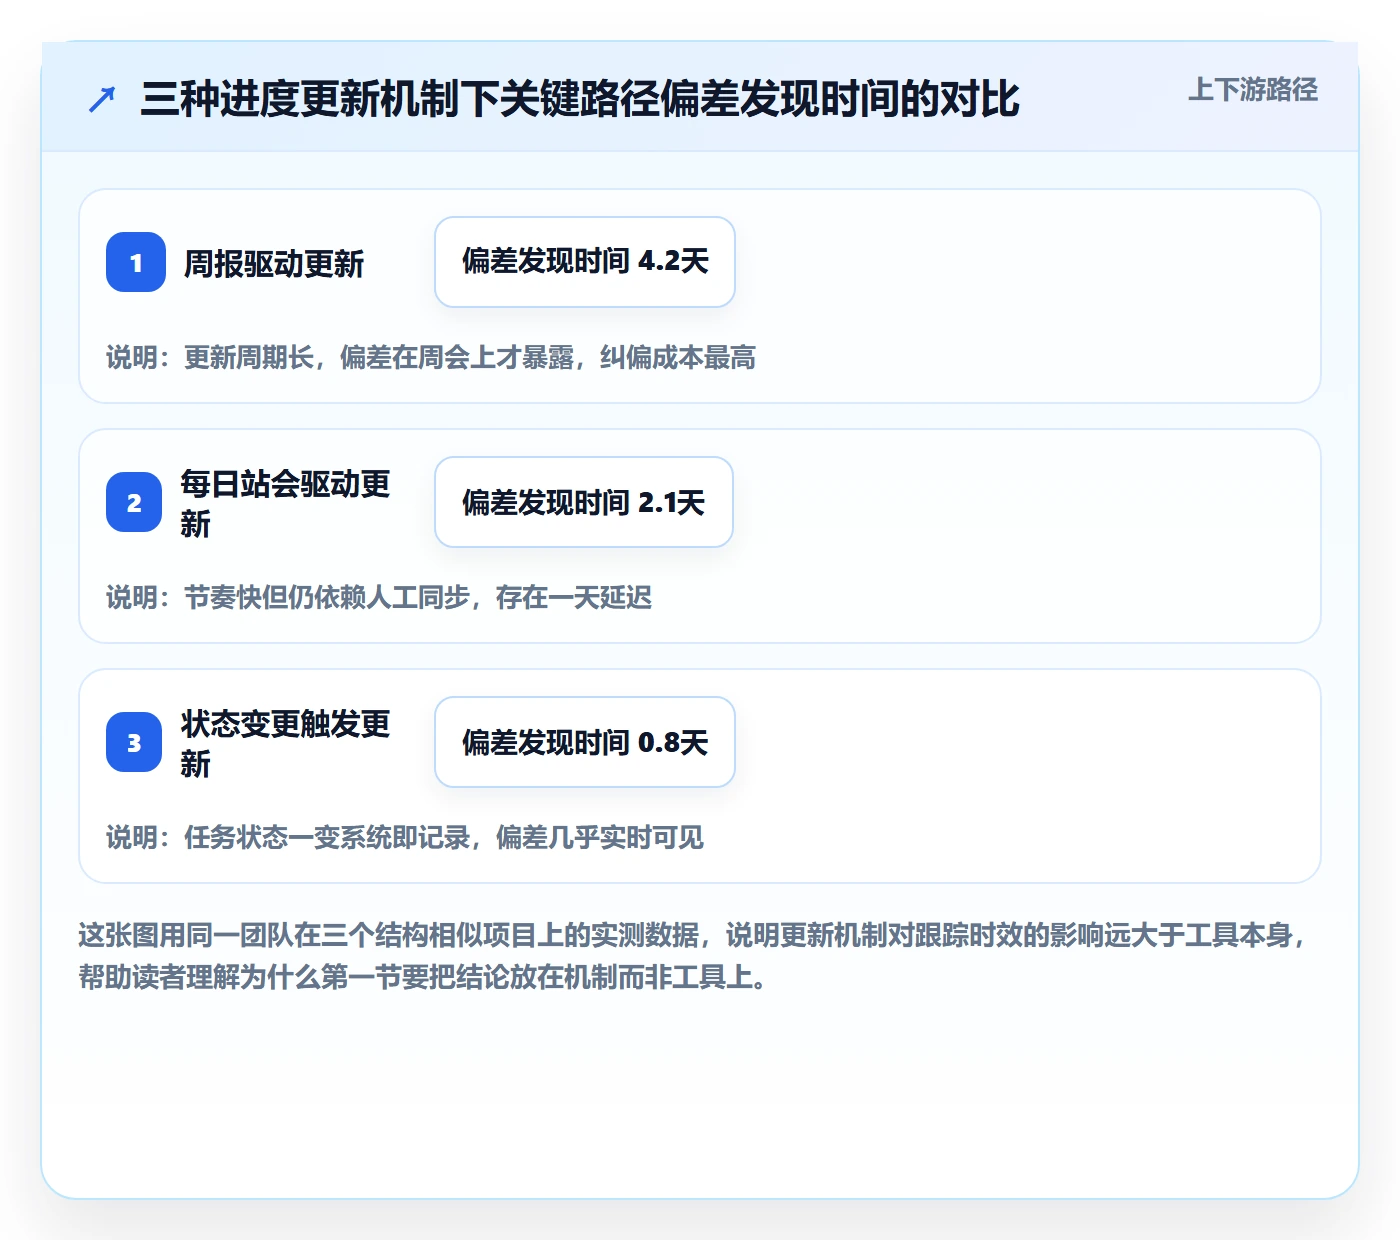
Task: Click the trend arrow icon beside title
Action: [102, 99]
